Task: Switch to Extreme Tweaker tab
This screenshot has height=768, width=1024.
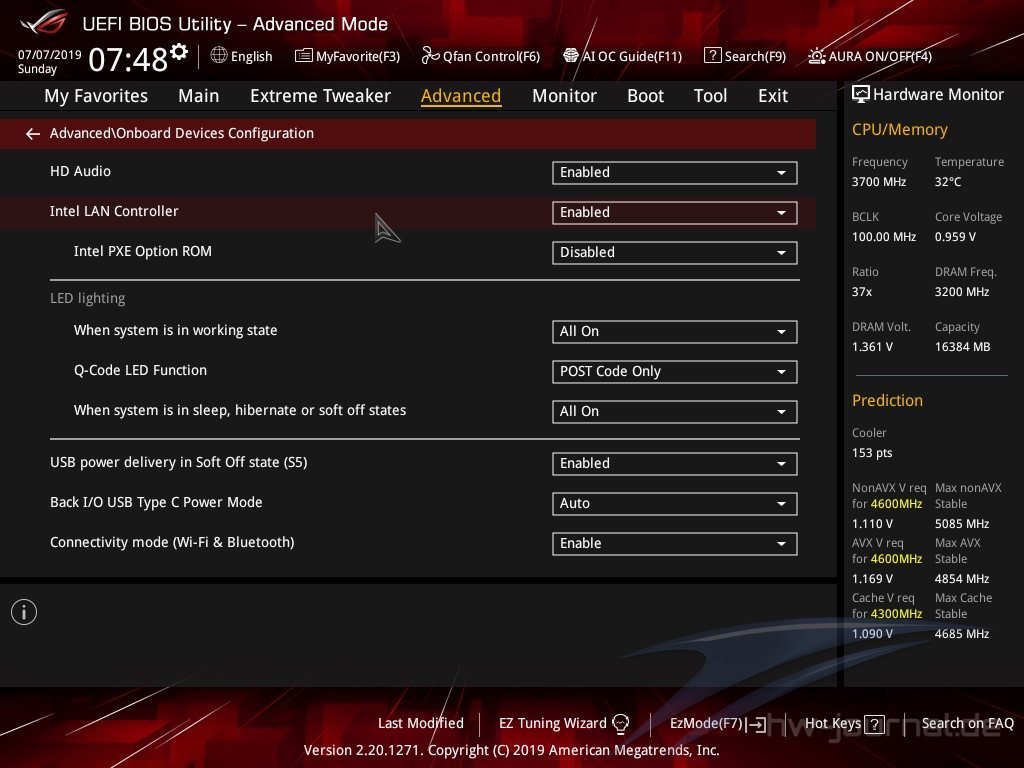Action: (x=320, y=96)
